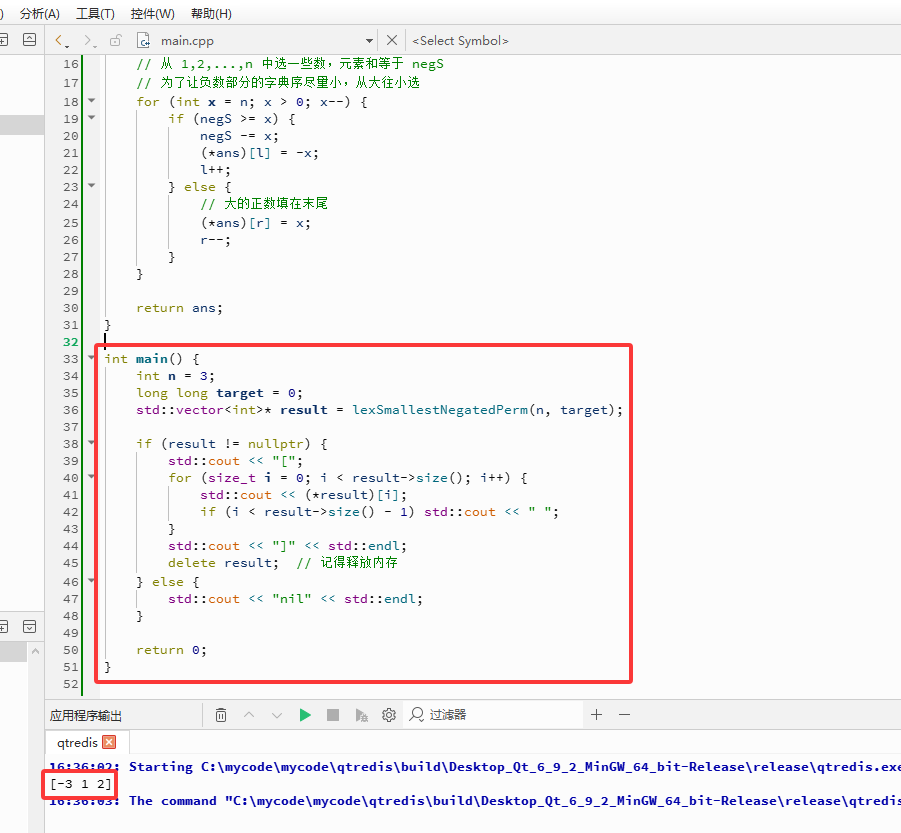This screenshot has width=901, height=833.
Task: Open the Select Symbol combo box
Action: 460,41
